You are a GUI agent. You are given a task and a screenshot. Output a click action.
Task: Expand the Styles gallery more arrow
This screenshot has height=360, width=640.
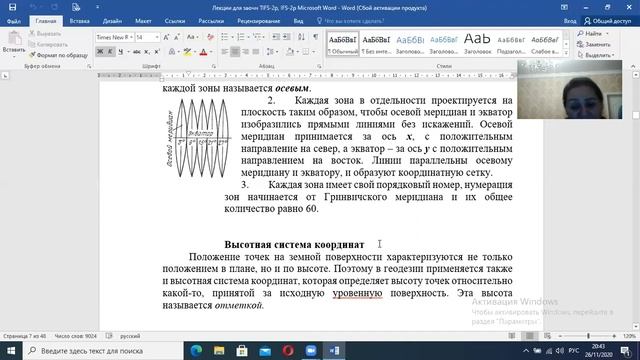coord(566,53)
